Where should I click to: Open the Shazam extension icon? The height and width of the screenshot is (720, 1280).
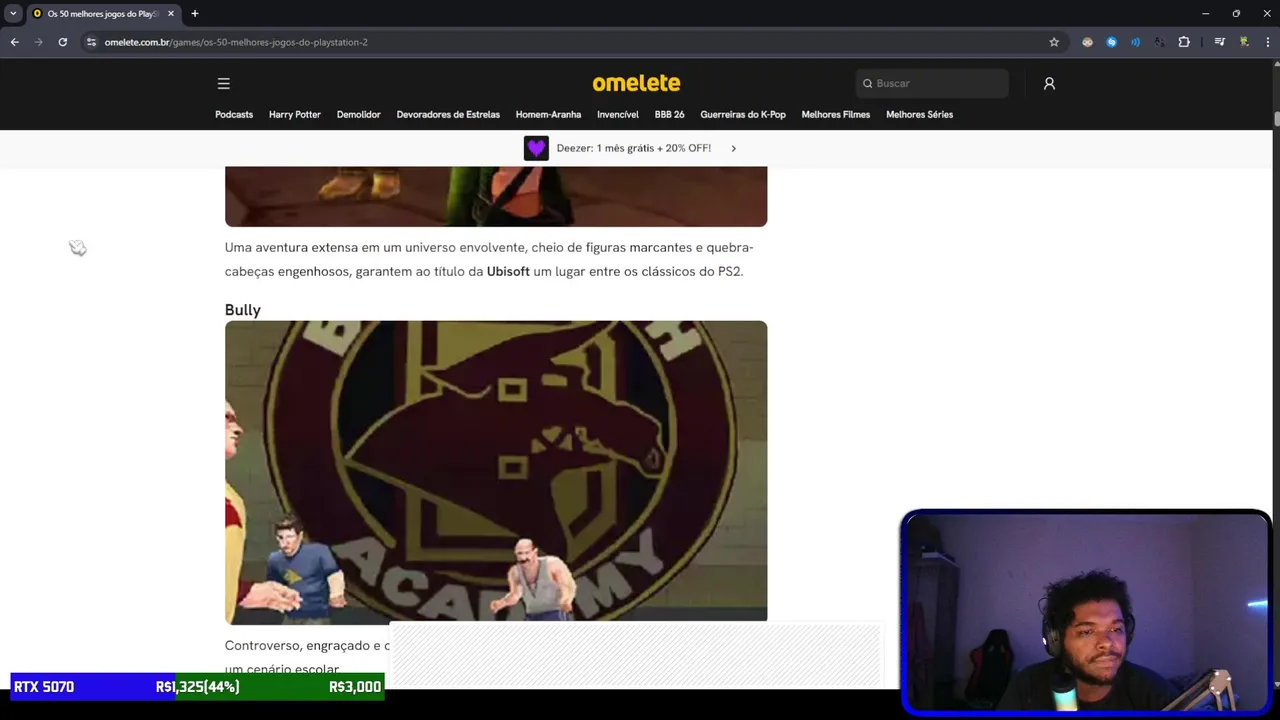1112,42
